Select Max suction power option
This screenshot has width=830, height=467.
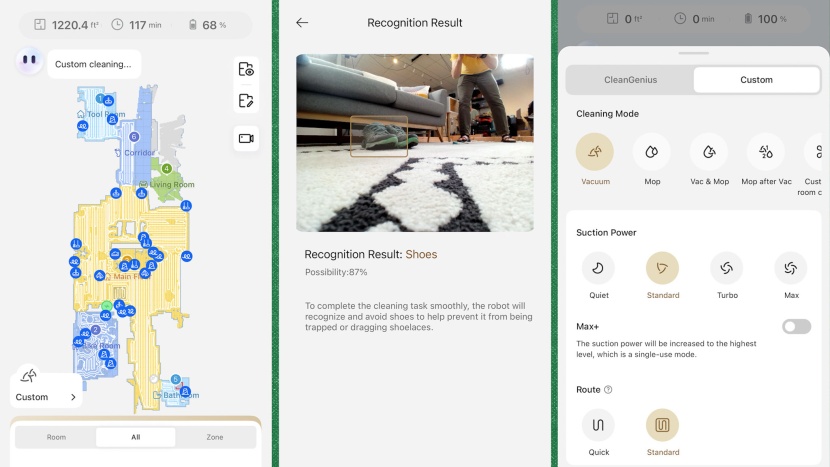click(x=790, y=268)
